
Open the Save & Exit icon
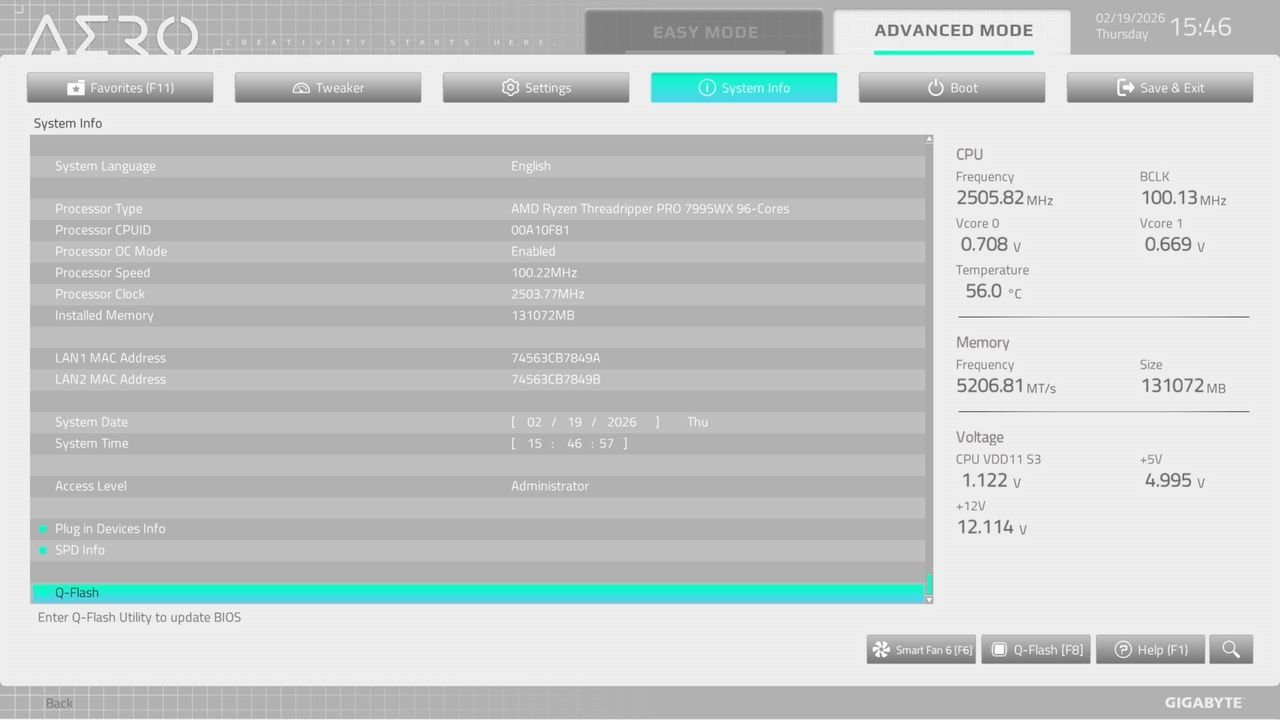[1122, 87]
